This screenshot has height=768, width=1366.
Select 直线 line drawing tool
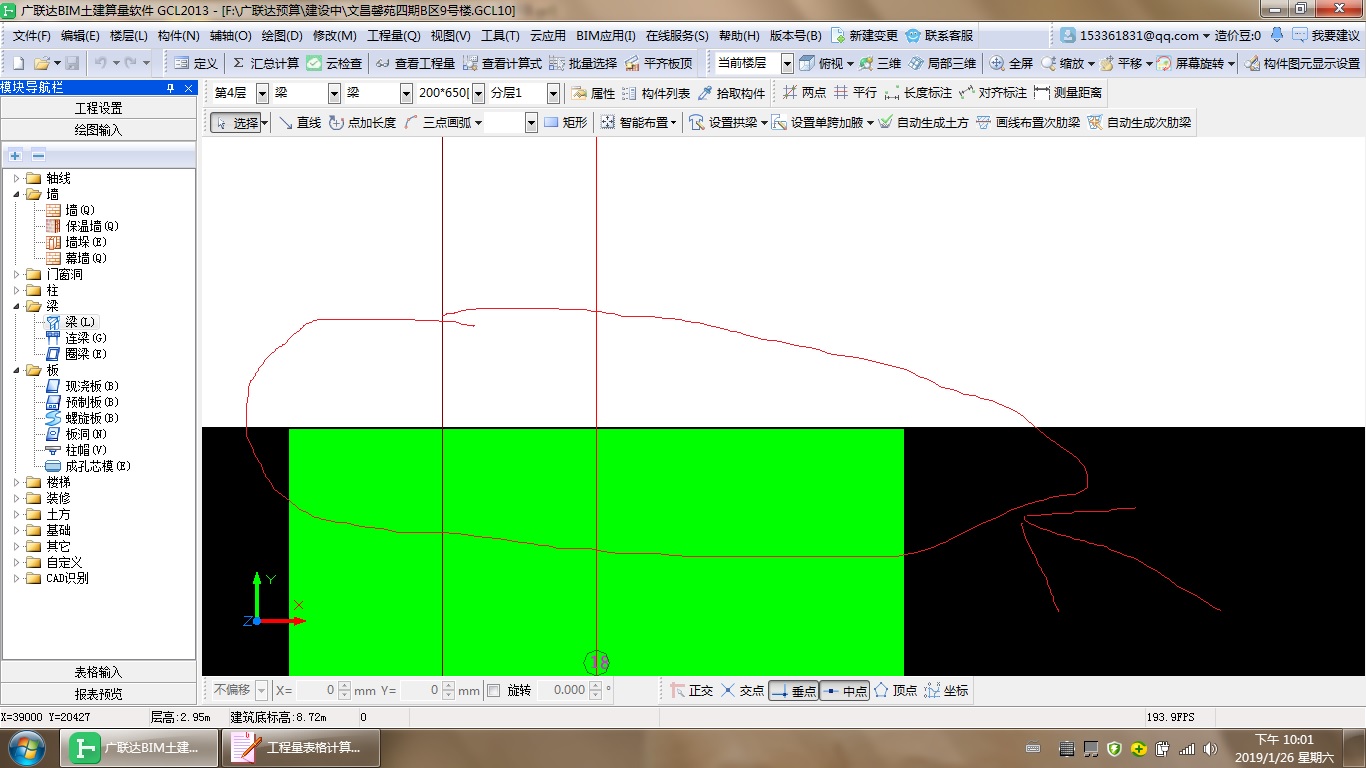pos(299,123)
